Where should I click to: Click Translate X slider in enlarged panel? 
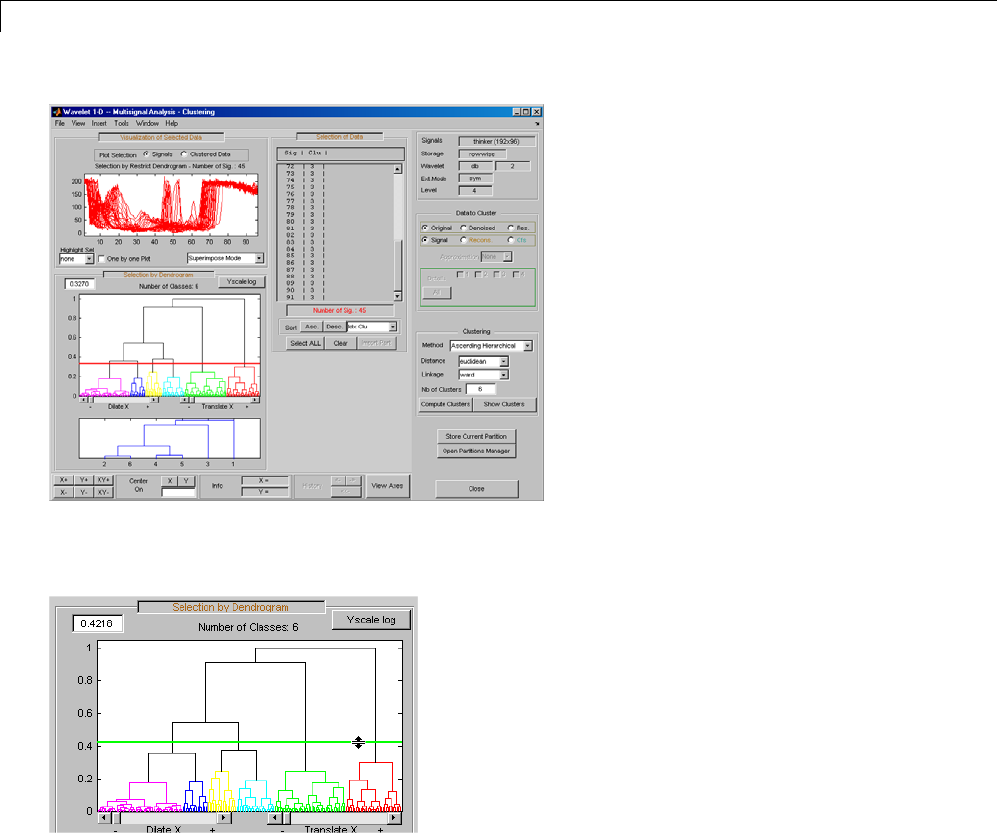coord(334,818)
